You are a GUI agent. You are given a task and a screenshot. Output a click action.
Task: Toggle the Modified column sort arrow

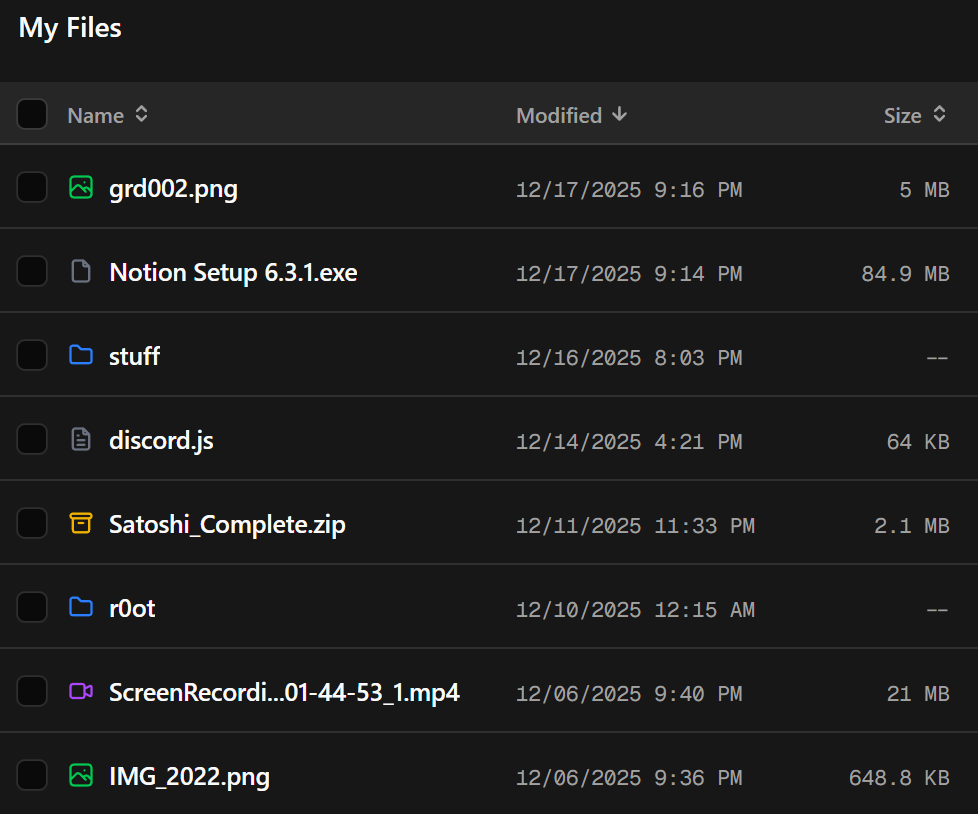[x=620, y=115]
